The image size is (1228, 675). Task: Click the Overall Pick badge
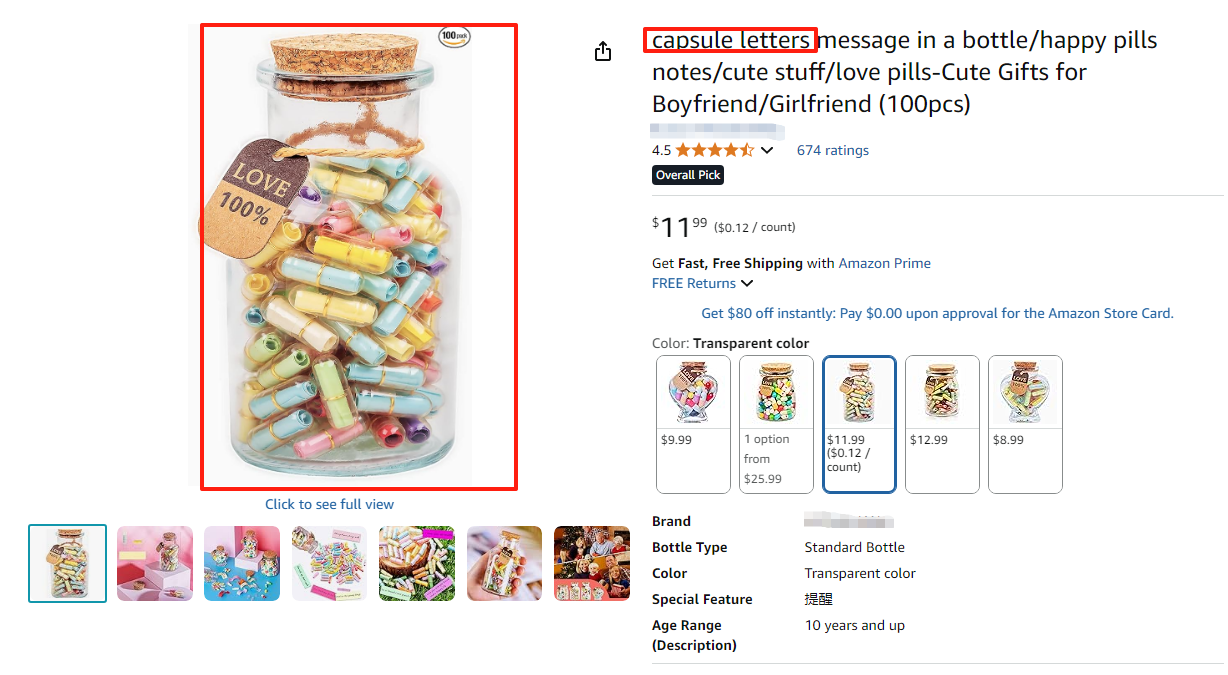[x=687, y=175]
